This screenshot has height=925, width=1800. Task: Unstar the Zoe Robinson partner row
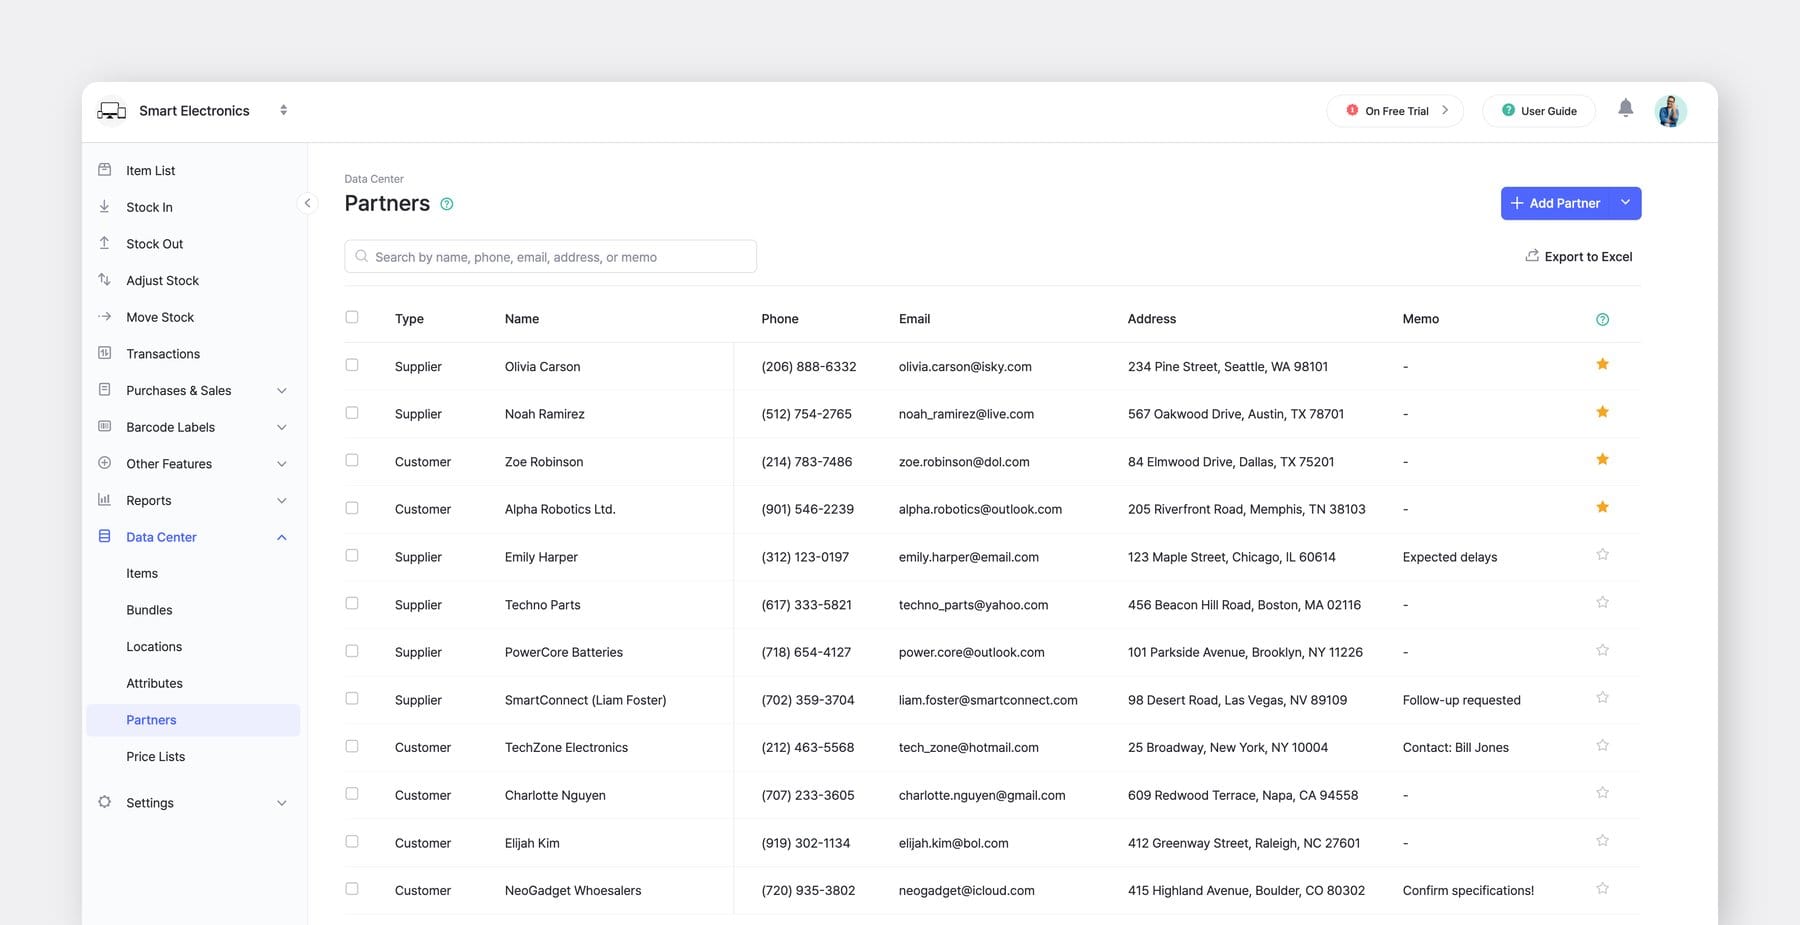click(1602, 459)
